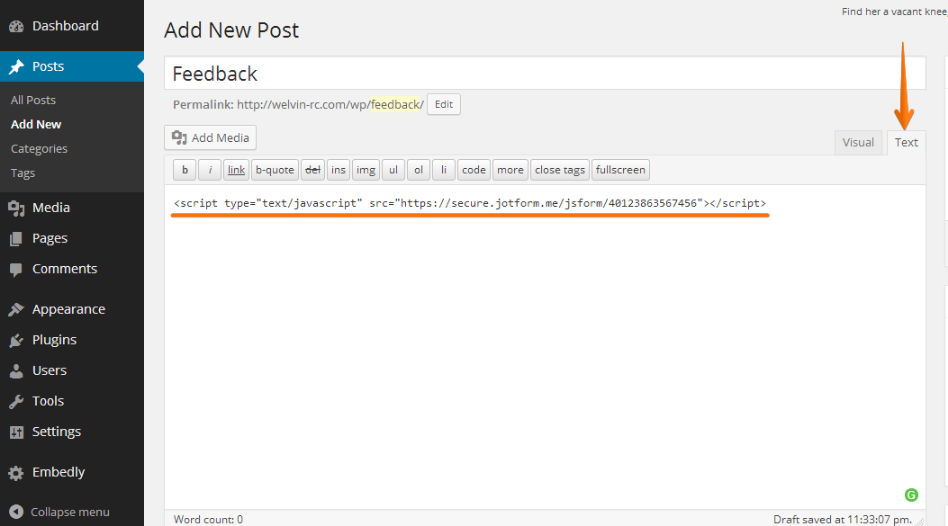Collapse the admin sidebar menu
Image resolution: width=948 pixels, height=526 pixels.
point(60,512)
